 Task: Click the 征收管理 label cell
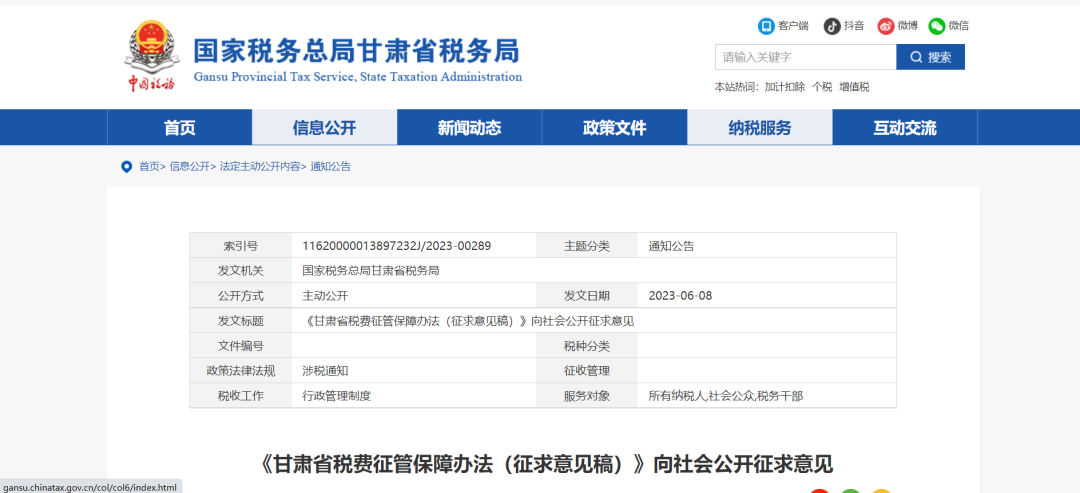[587, 370]
